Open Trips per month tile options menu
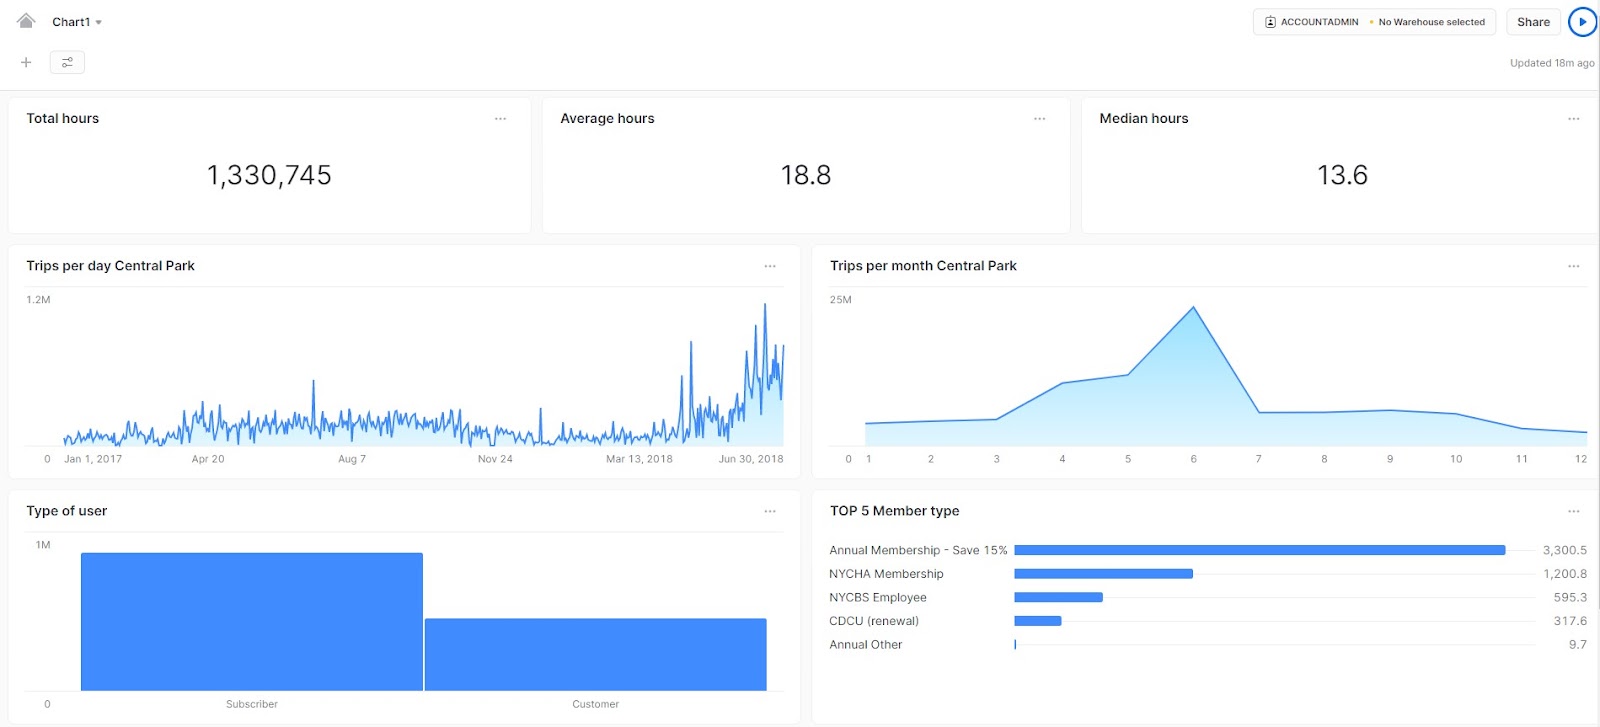1600x727 pixels. coord(1573,266)
